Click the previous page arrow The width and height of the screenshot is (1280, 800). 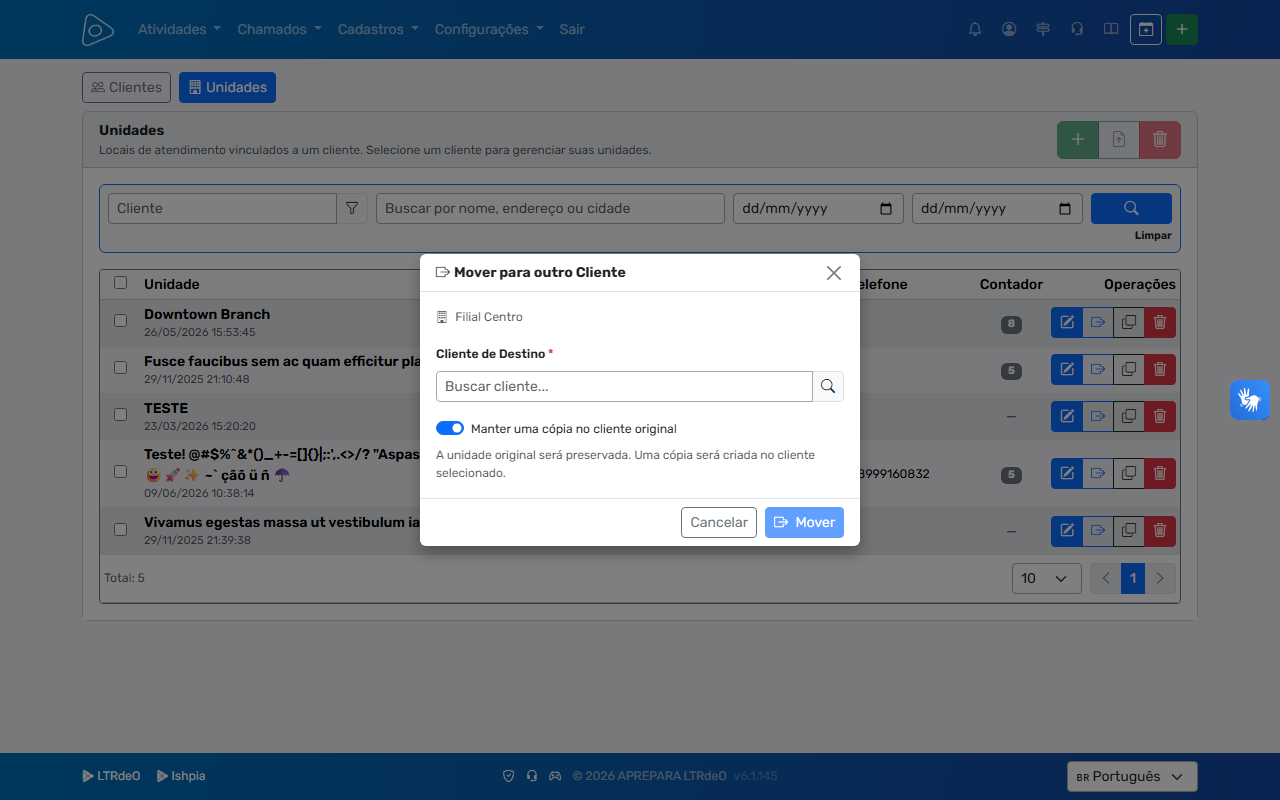click(x=1105, y=578)
